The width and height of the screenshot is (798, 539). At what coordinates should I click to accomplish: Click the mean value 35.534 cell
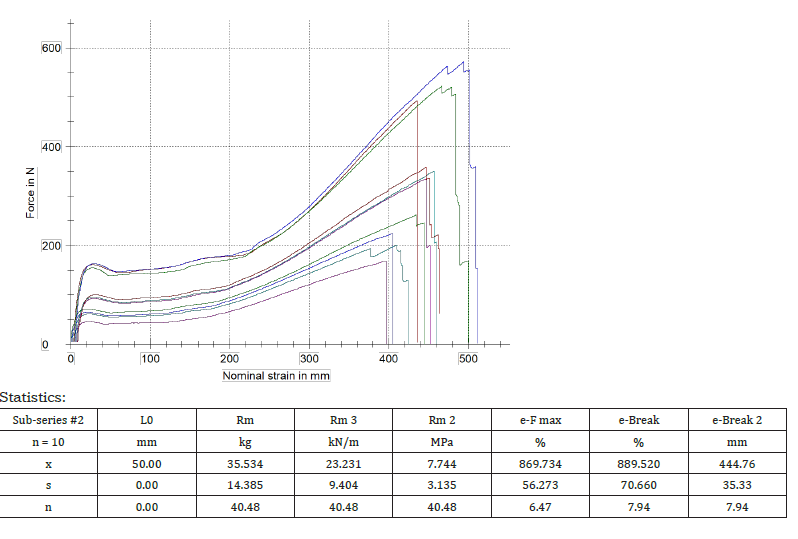tap(245, 464)
